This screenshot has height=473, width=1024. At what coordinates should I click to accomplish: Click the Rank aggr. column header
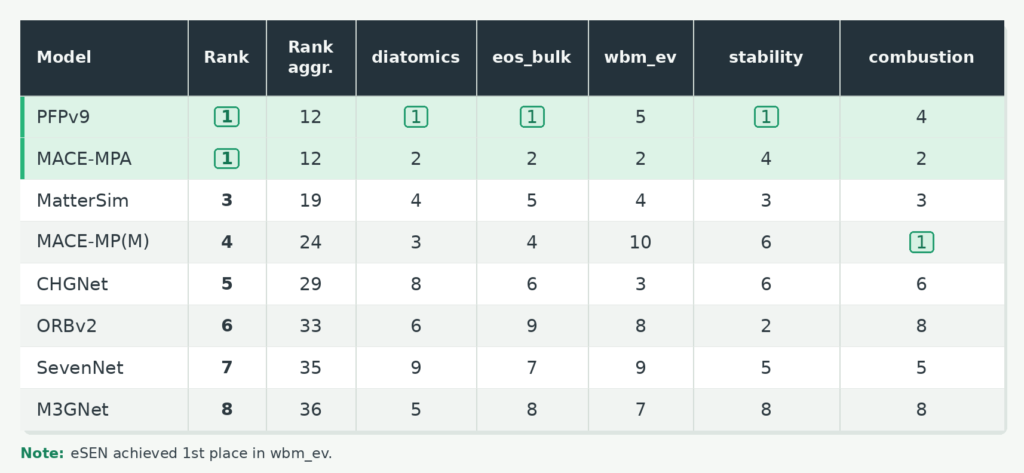pyautogui.click(x=311, y=57)
